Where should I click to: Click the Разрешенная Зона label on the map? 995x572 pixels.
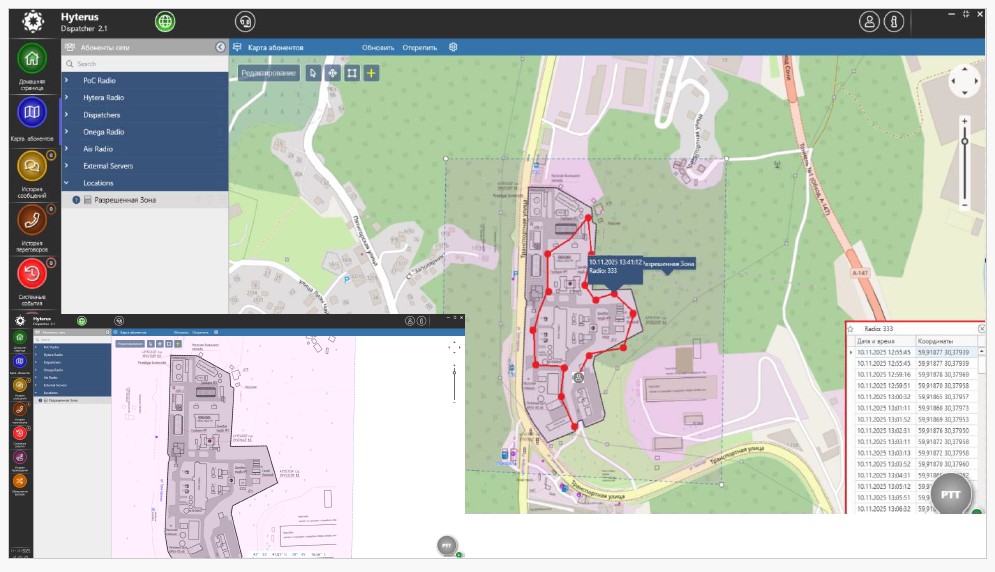tap(668, 263)
